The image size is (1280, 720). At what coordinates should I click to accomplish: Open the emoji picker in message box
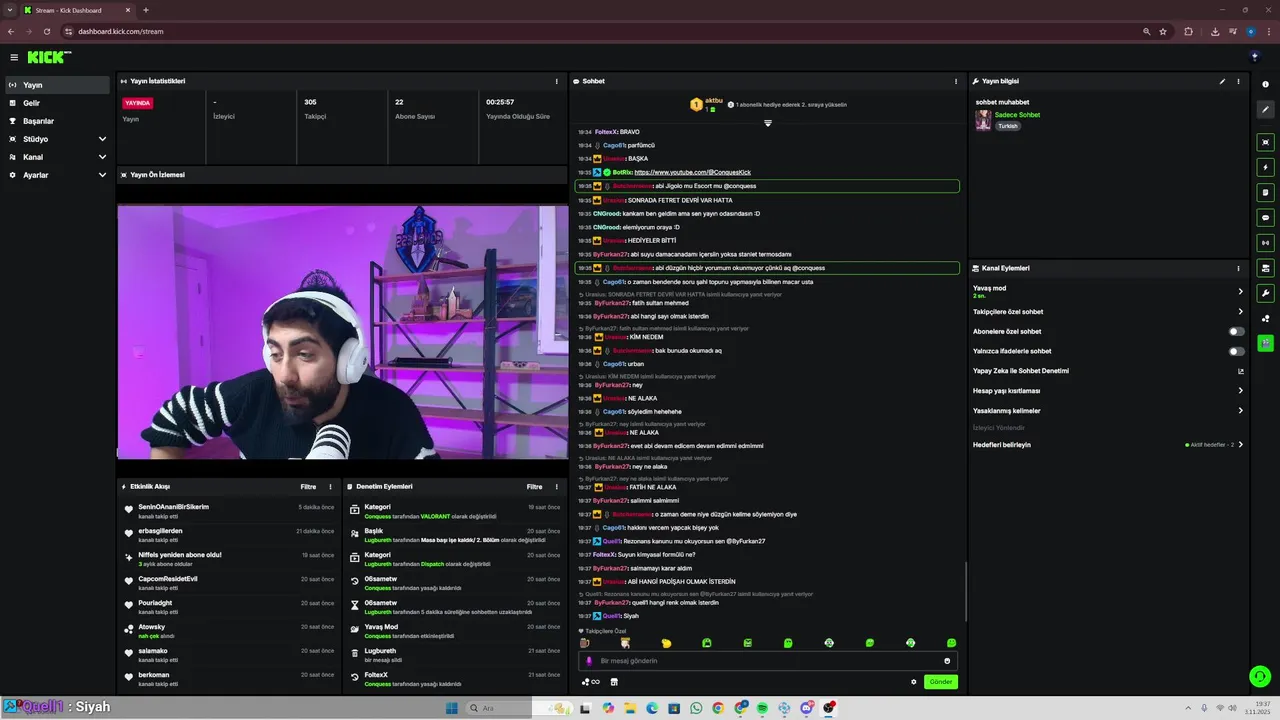[947, 661]
